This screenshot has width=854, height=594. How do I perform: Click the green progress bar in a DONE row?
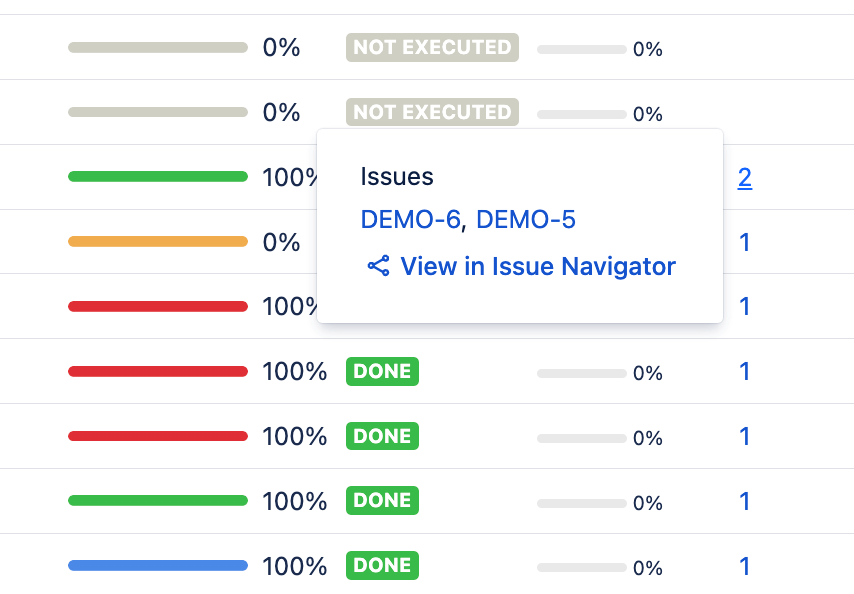[x=158, y=500]
